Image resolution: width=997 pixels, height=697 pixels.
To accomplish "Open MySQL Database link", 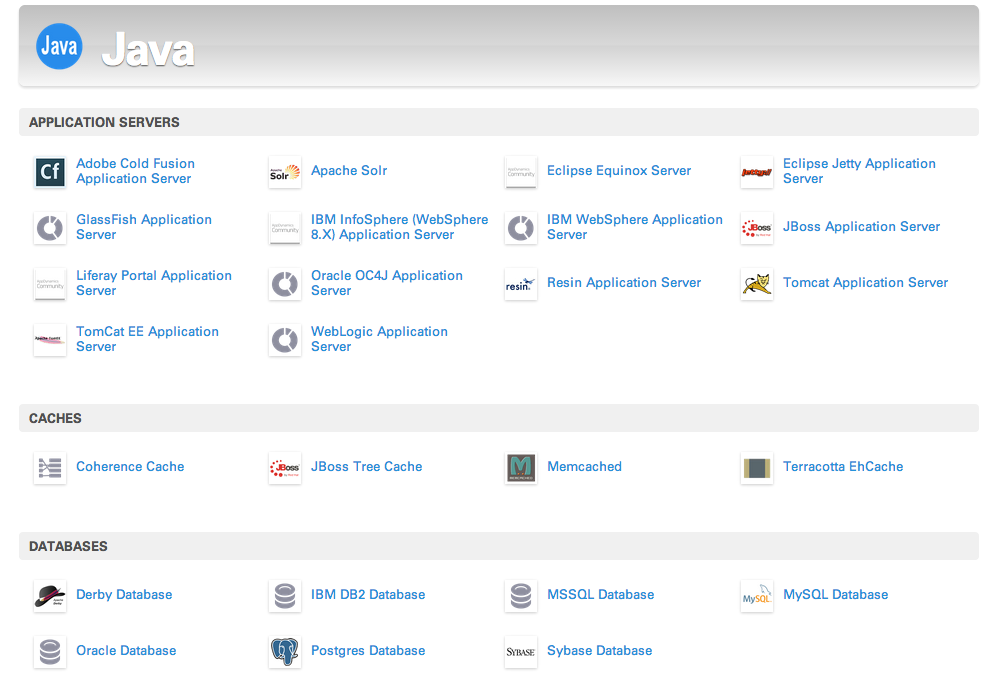I will click(x=835, y=595).
